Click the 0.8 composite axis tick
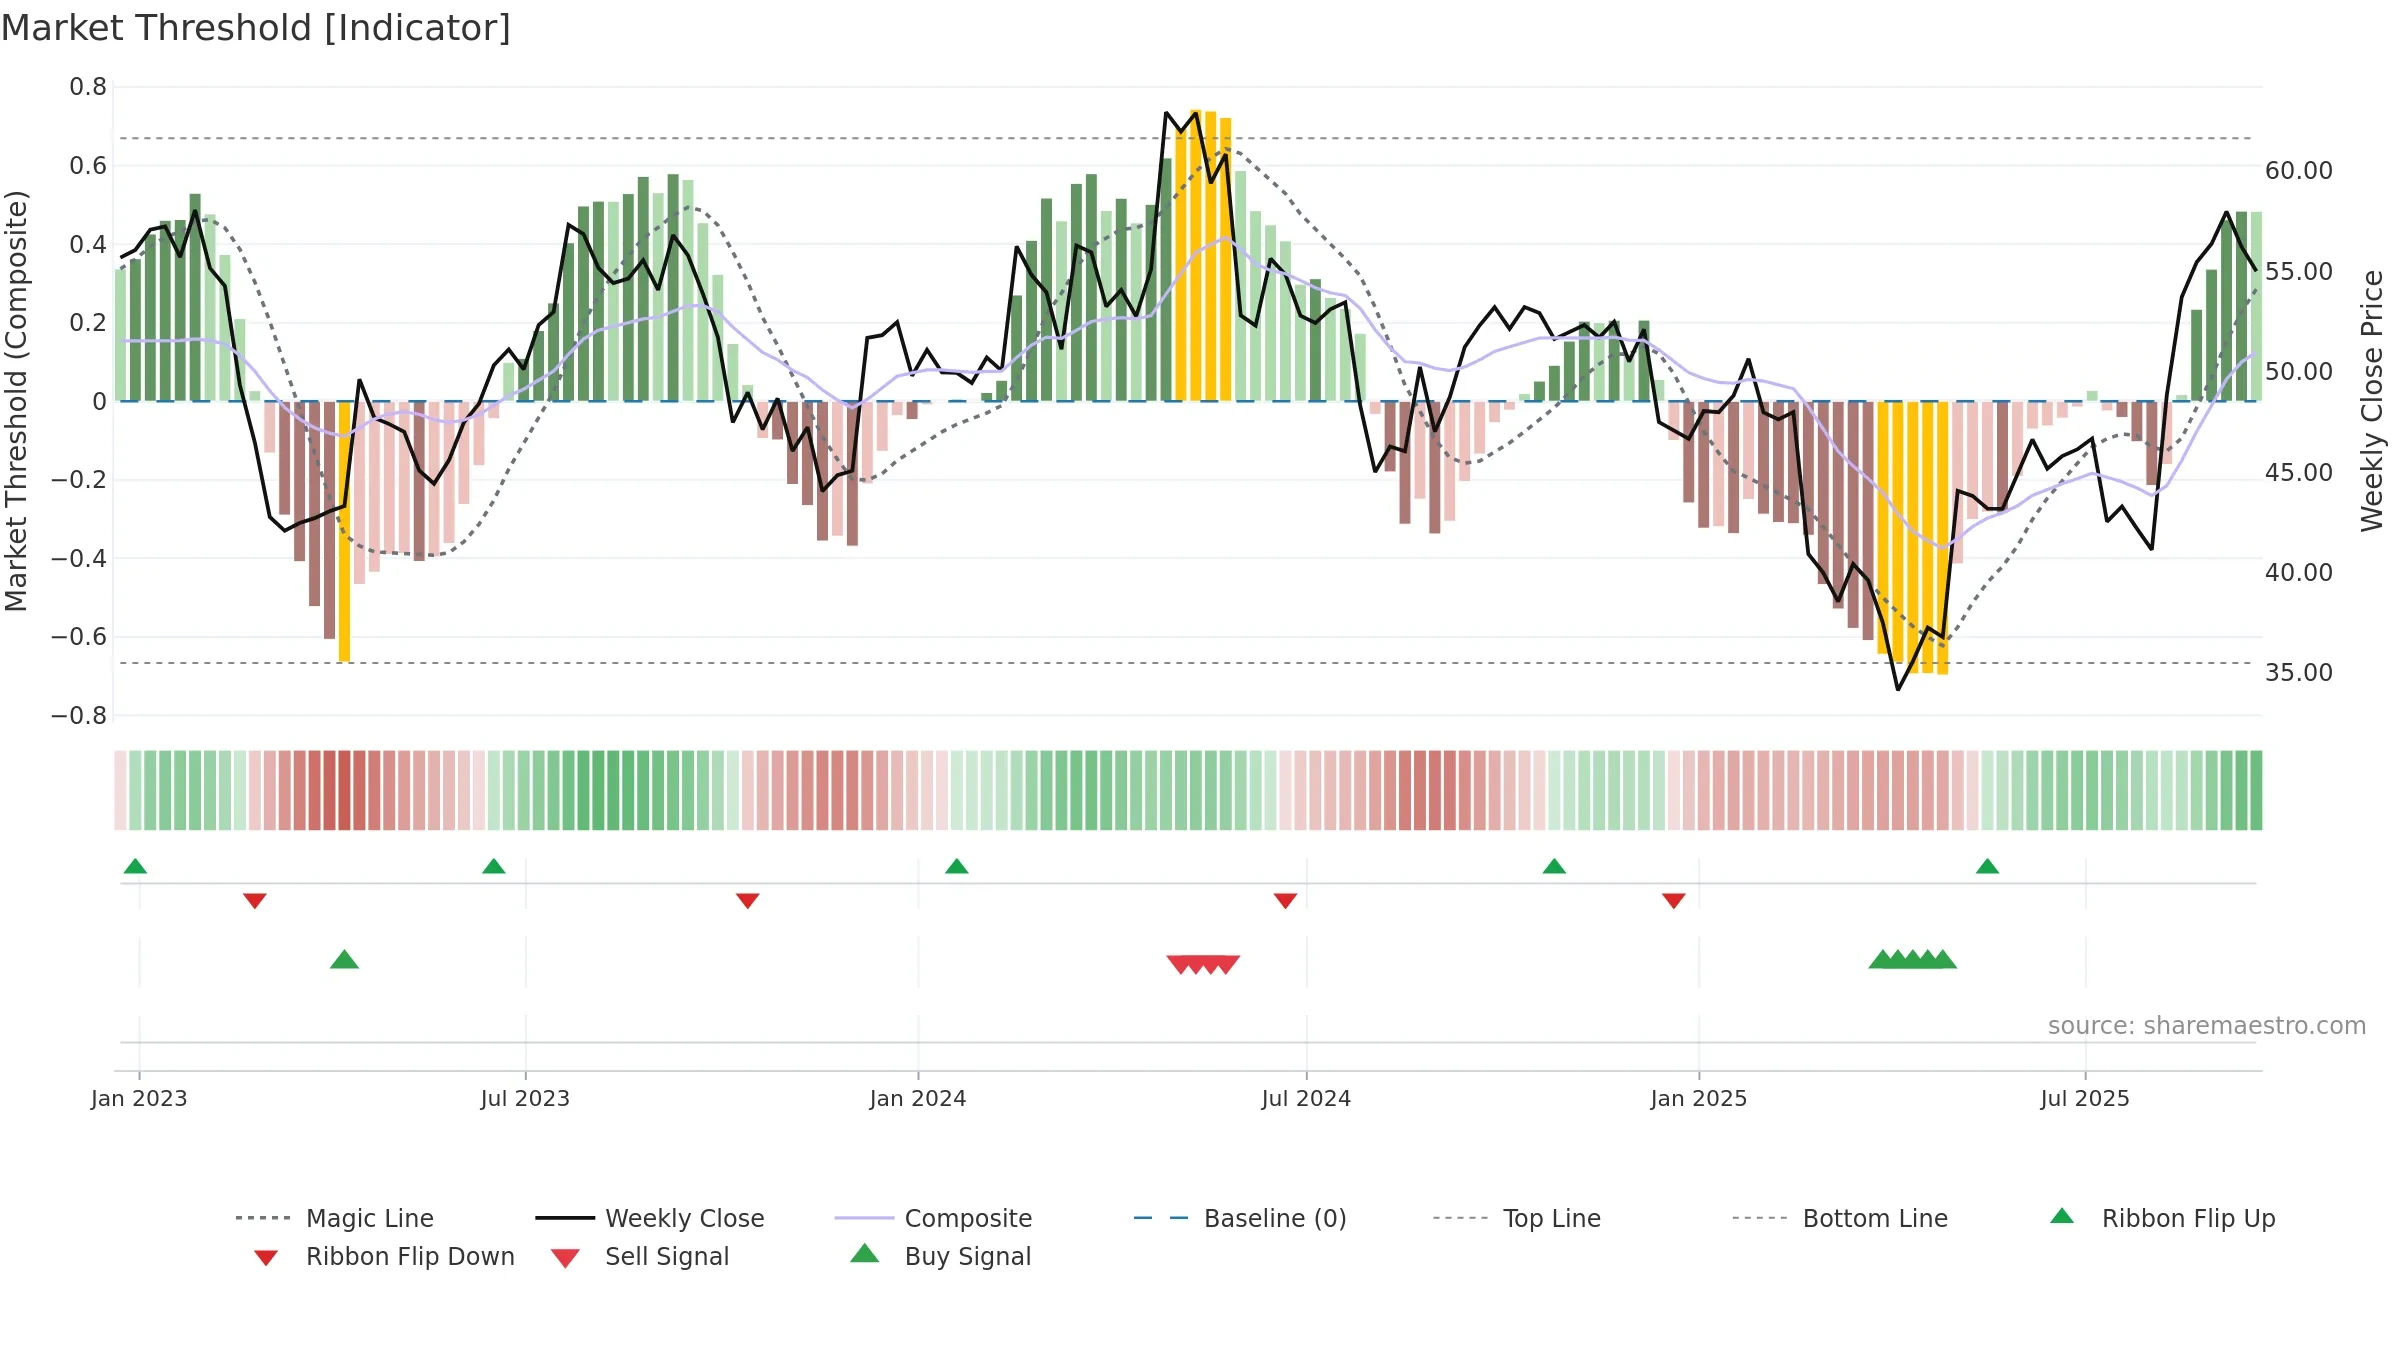 coord(88,87)
